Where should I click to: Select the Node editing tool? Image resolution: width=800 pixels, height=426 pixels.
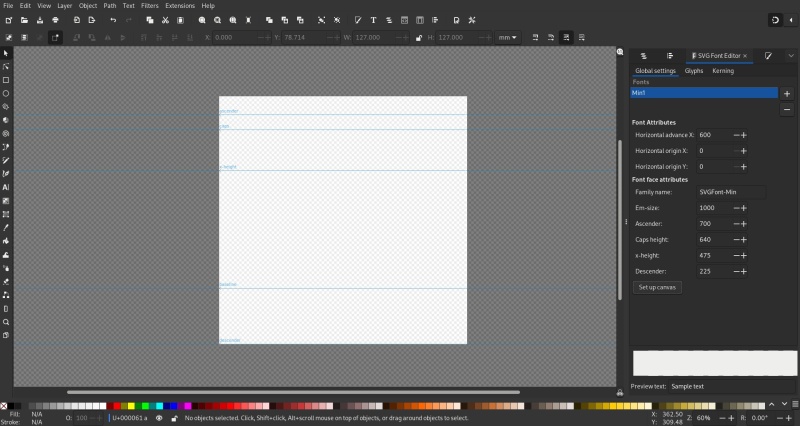6,67
